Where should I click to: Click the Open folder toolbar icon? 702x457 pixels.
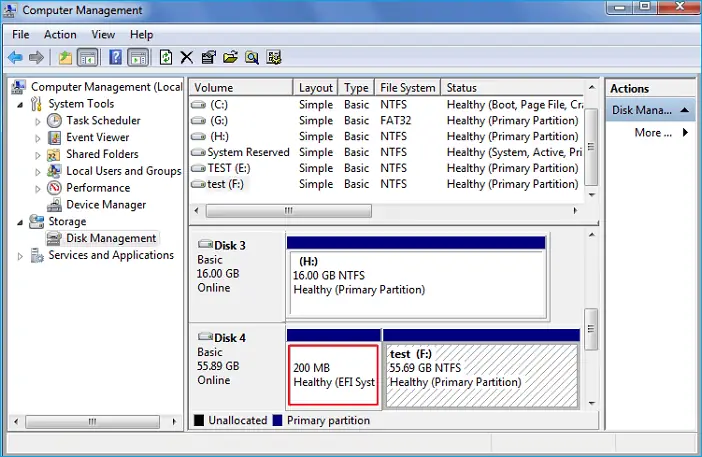pos(230,57)
